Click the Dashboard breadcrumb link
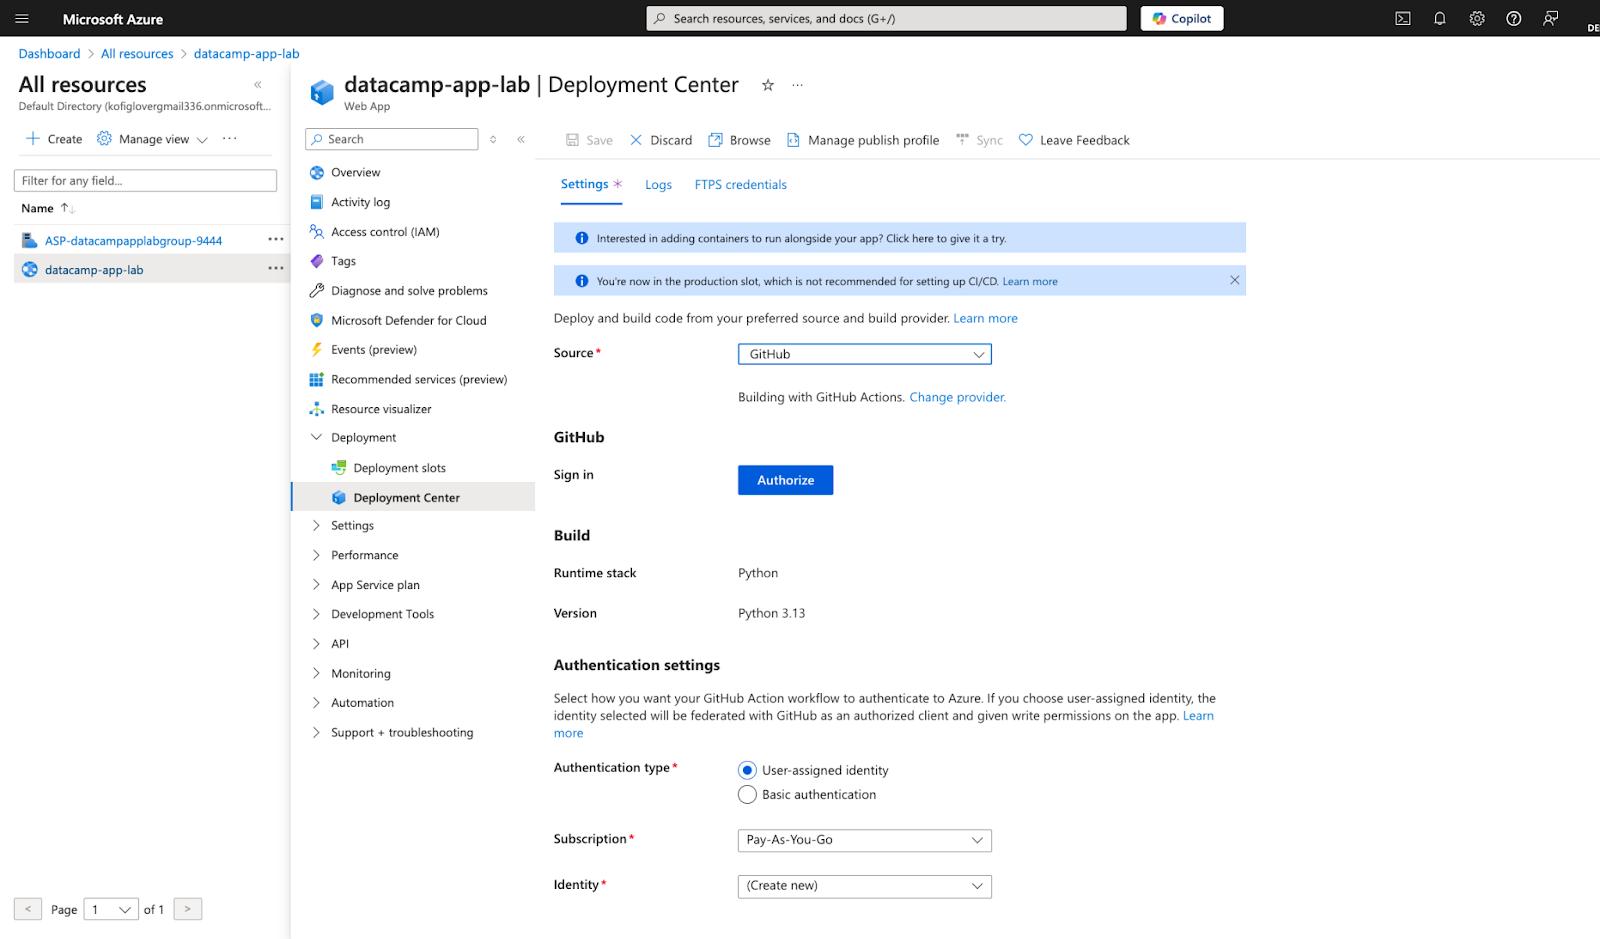Image resolution: width=1600 pixels, height=939 pixels. point(49,54)
